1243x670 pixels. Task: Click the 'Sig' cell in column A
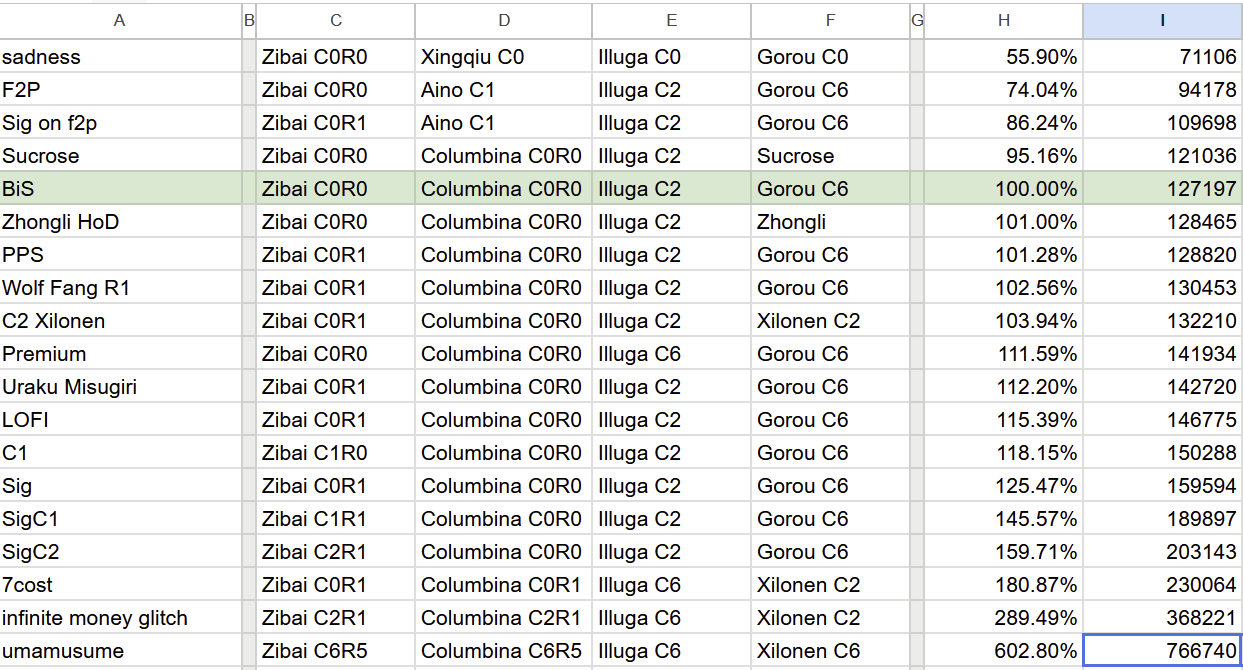pos(120,486)
